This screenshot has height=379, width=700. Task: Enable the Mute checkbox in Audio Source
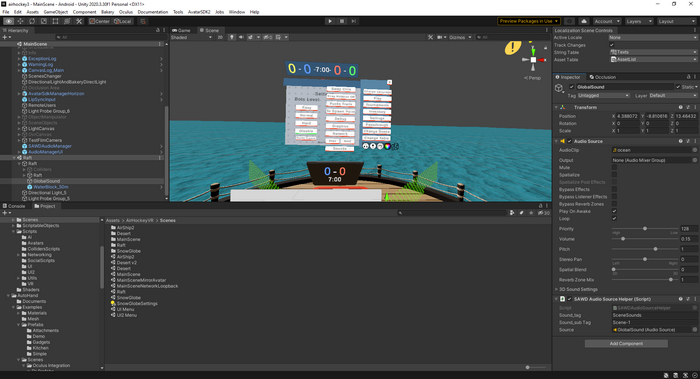(614, 167)
